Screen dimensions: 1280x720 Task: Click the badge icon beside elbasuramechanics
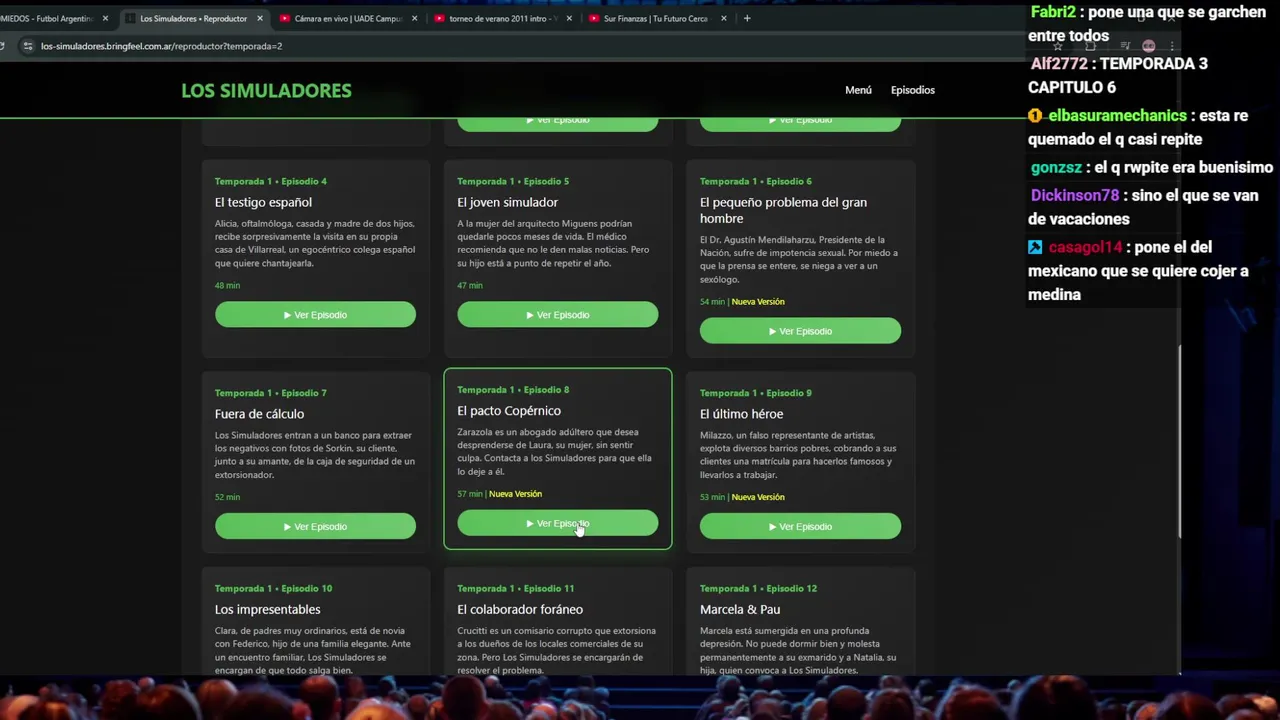(x=1035, y=115)
